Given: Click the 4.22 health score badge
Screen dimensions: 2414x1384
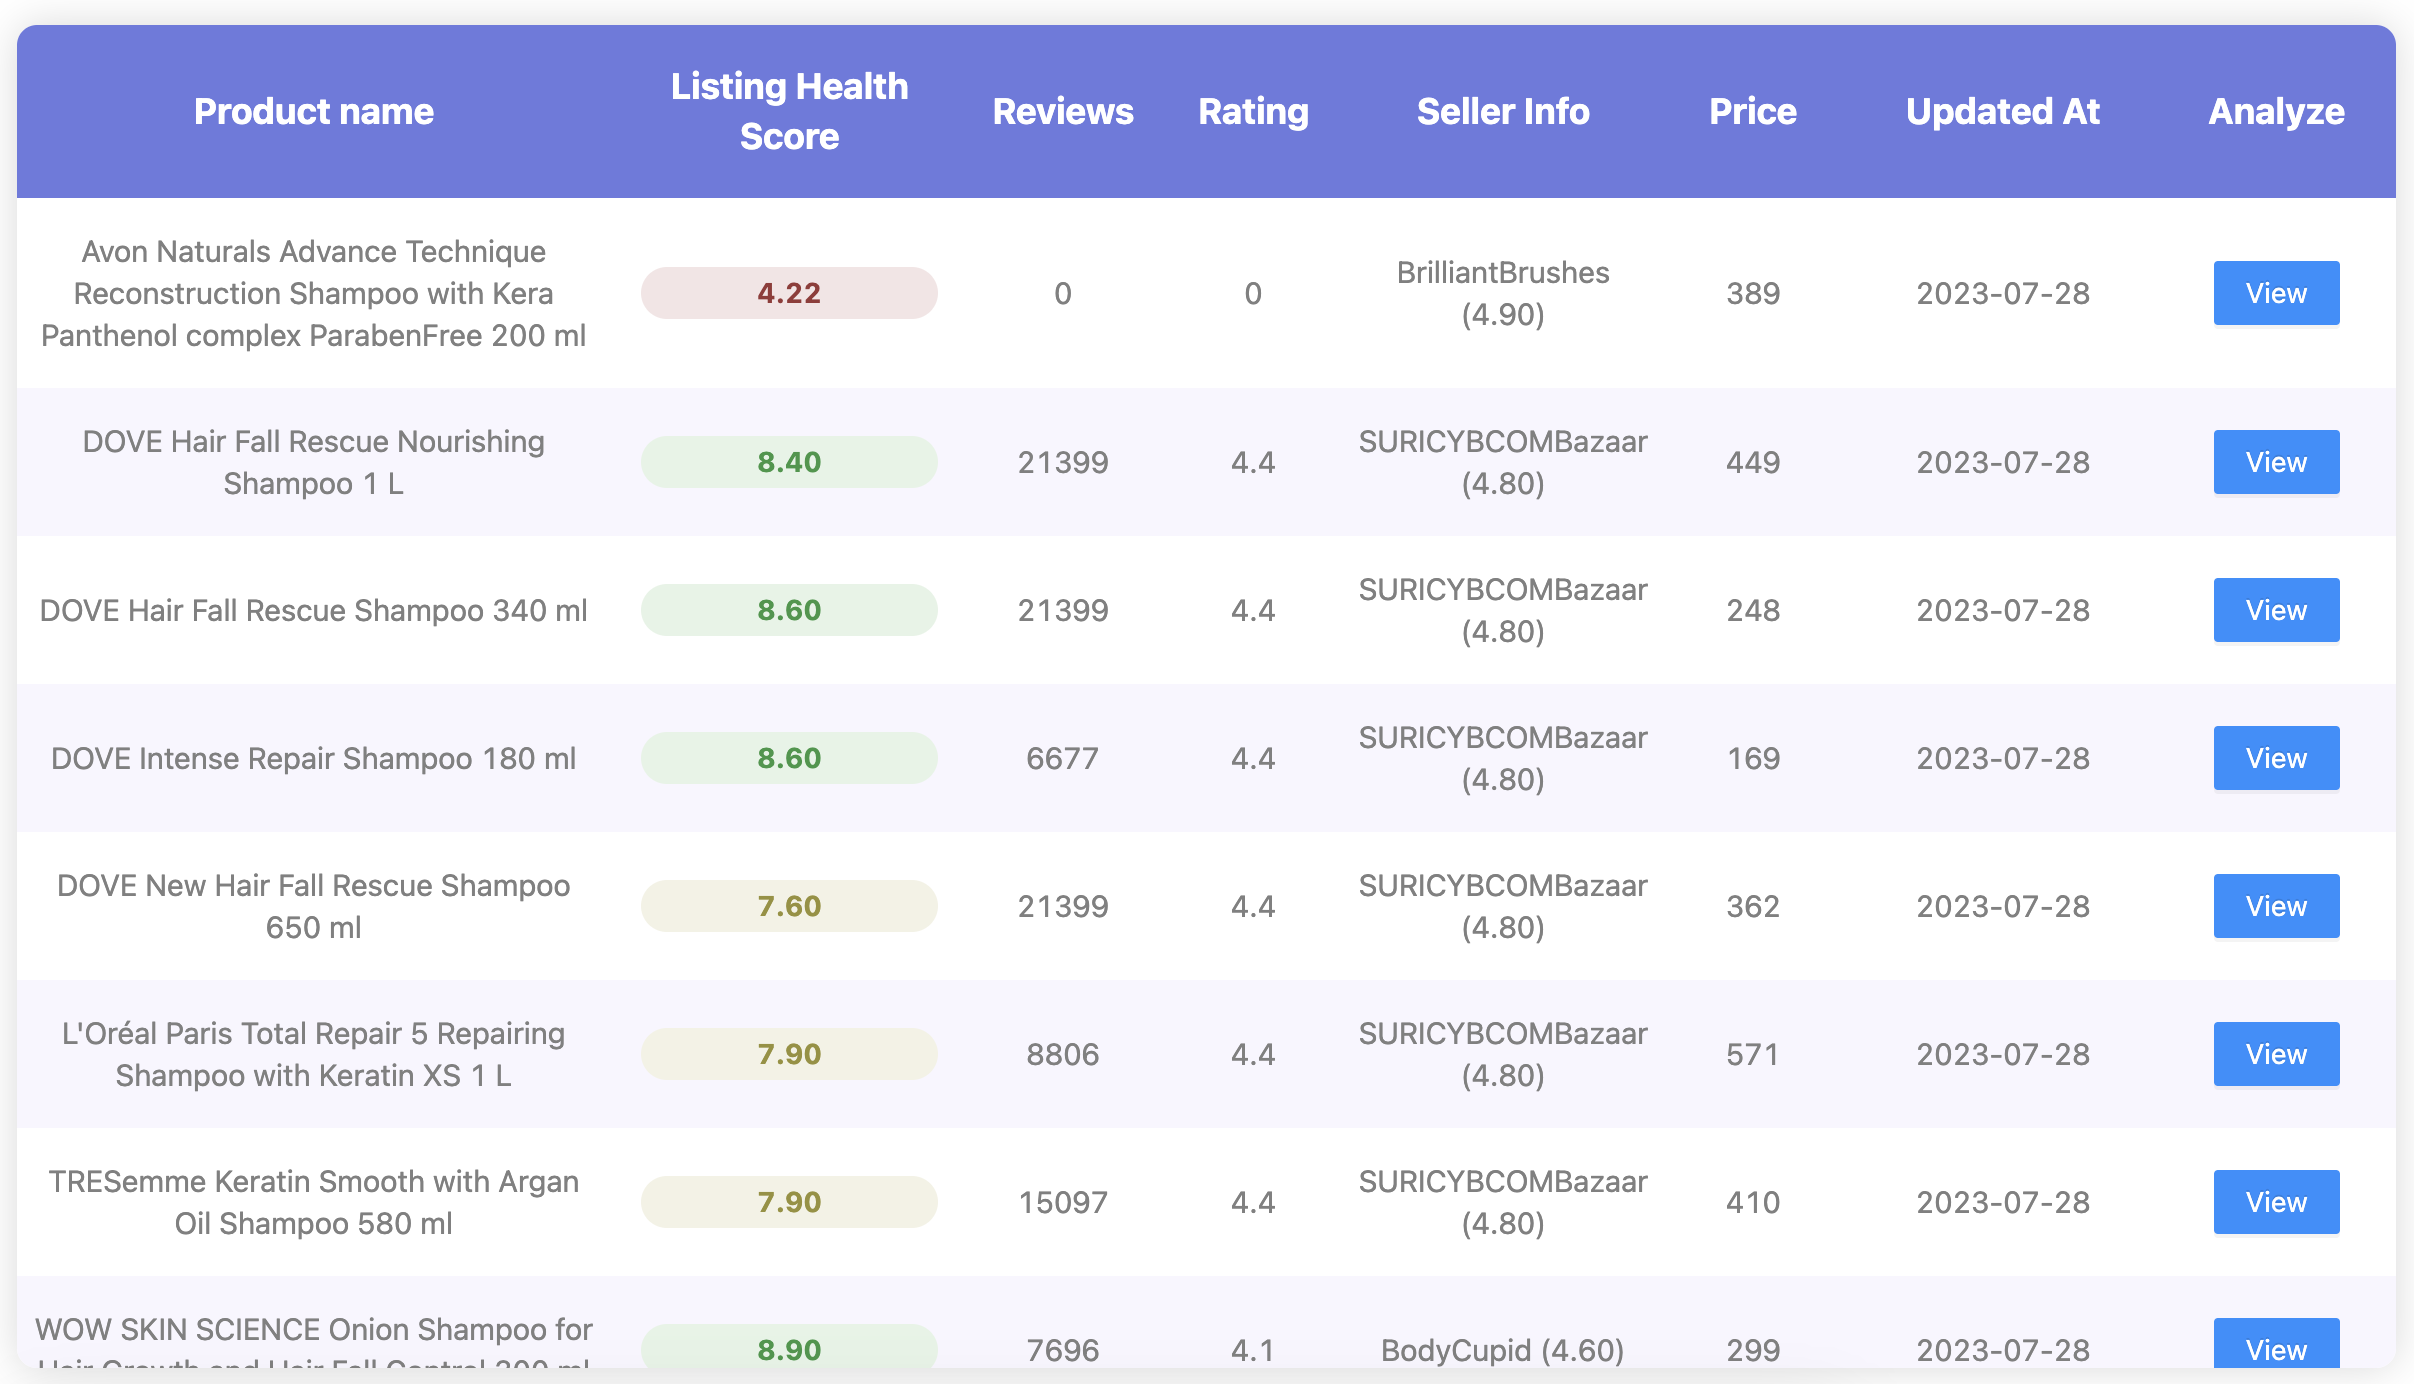Looking at the screenshot, I should pyautogui.click(x=789, y=293).
